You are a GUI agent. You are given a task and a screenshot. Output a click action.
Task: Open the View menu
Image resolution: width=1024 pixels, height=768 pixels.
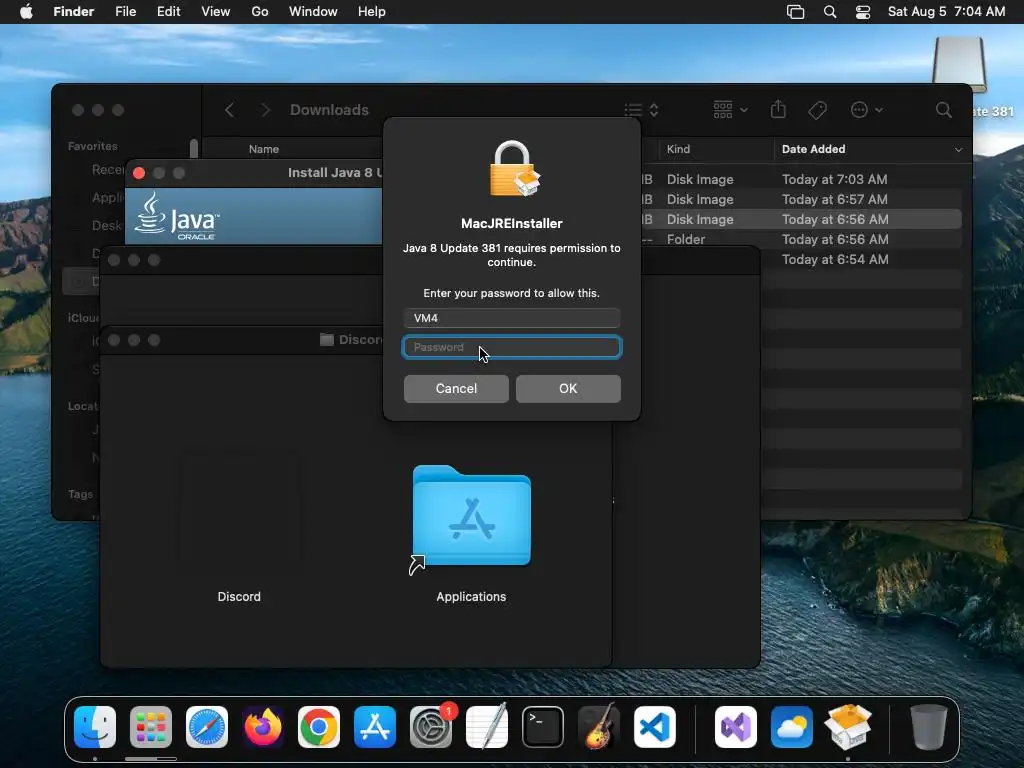click(216, 12)
